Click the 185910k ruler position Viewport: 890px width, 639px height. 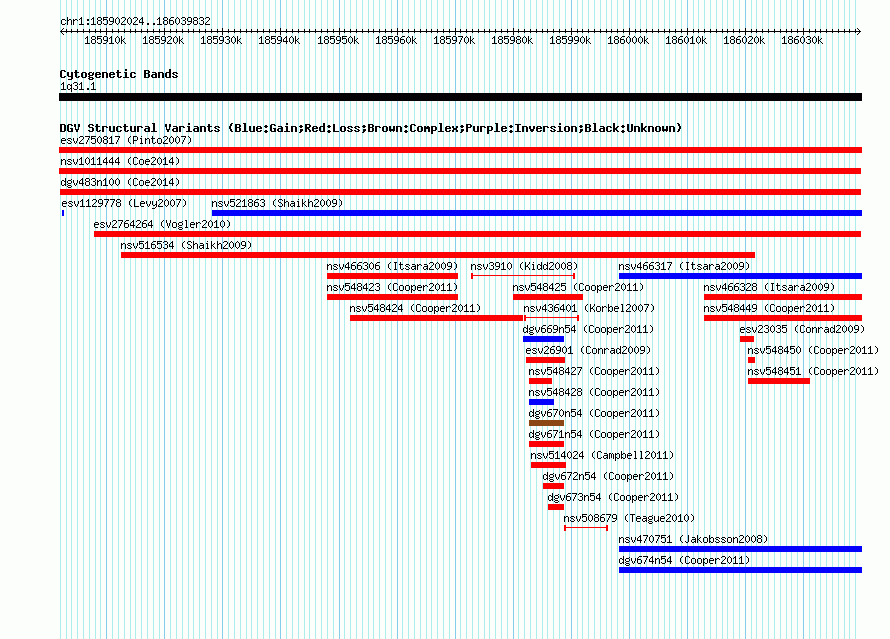point(105,40)
